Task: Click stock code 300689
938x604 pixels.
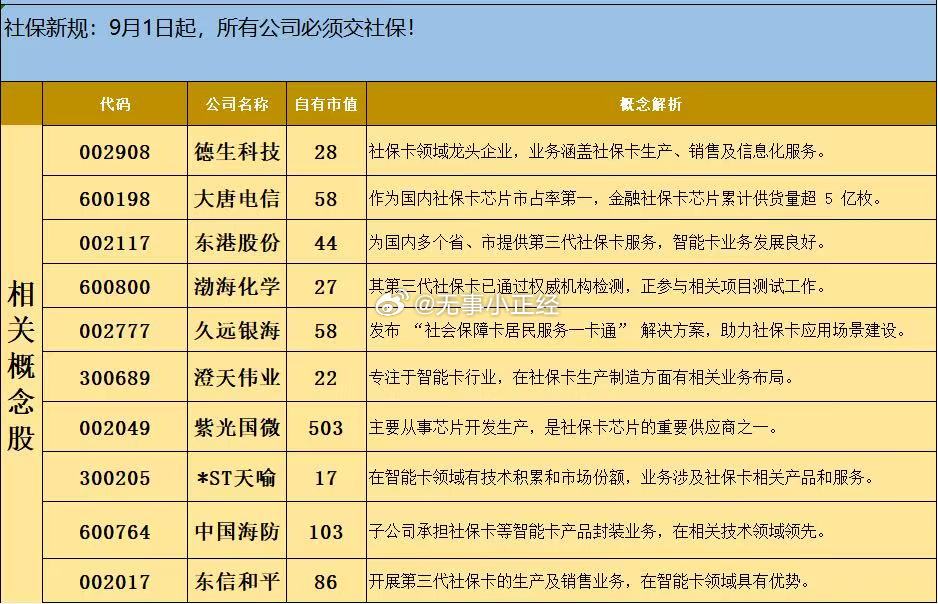Action: (115, 378)
